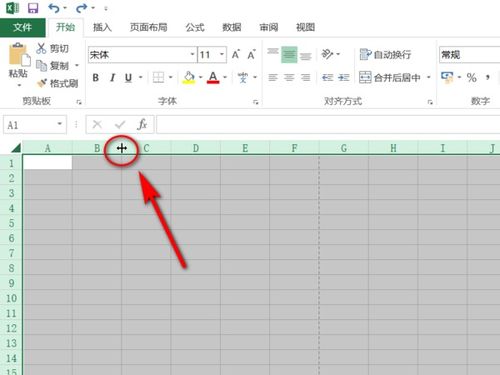Open the Name Box dropdown arrow
Image resolution: width=500 pixels, height=375 pixels.
point(60,124)
